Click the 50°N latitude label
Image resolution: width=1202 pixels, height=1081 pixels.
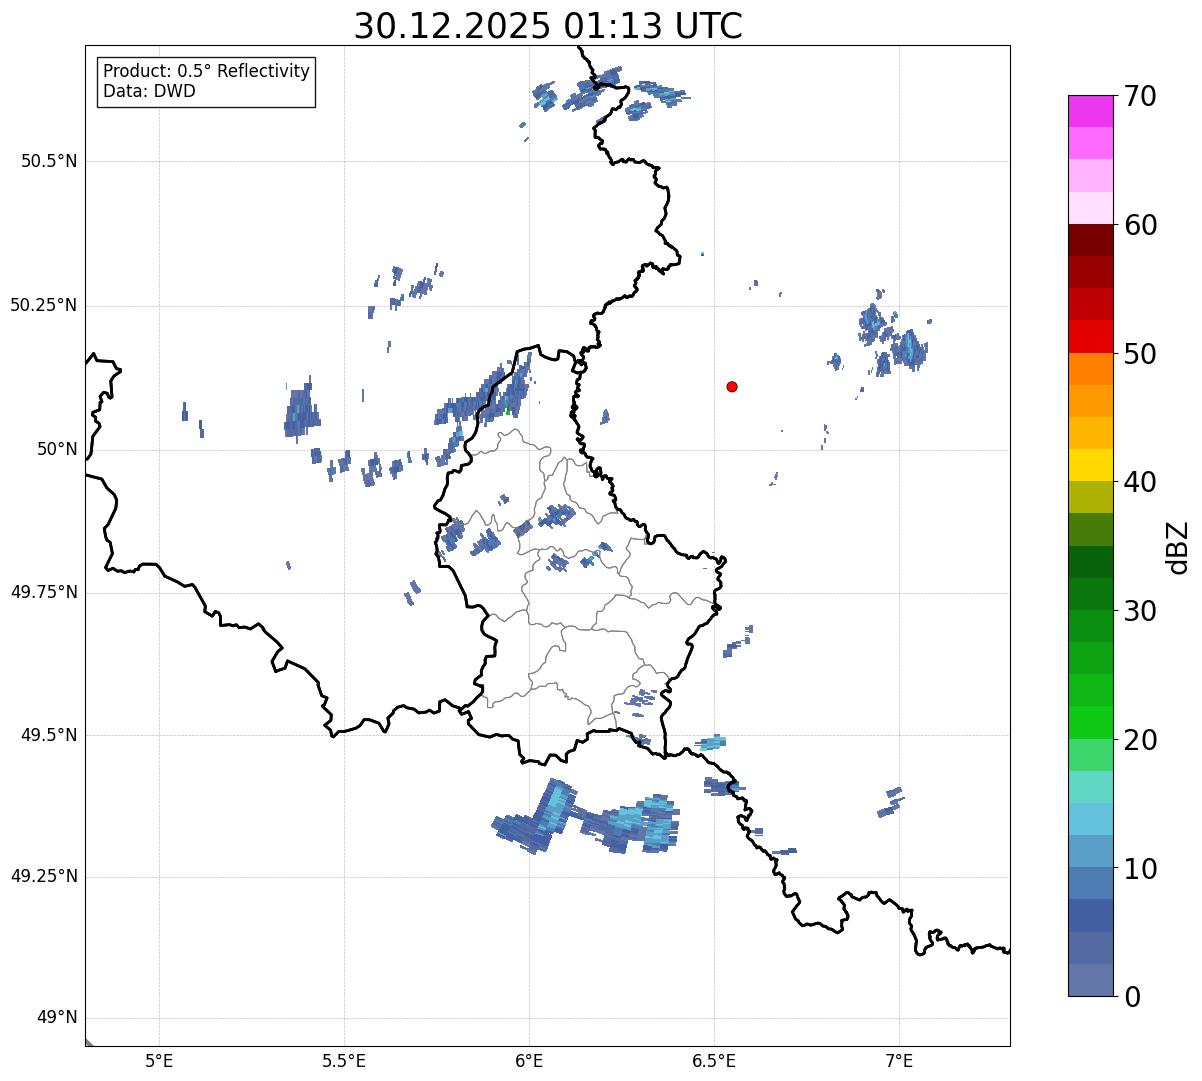click(x=57, y=449)
